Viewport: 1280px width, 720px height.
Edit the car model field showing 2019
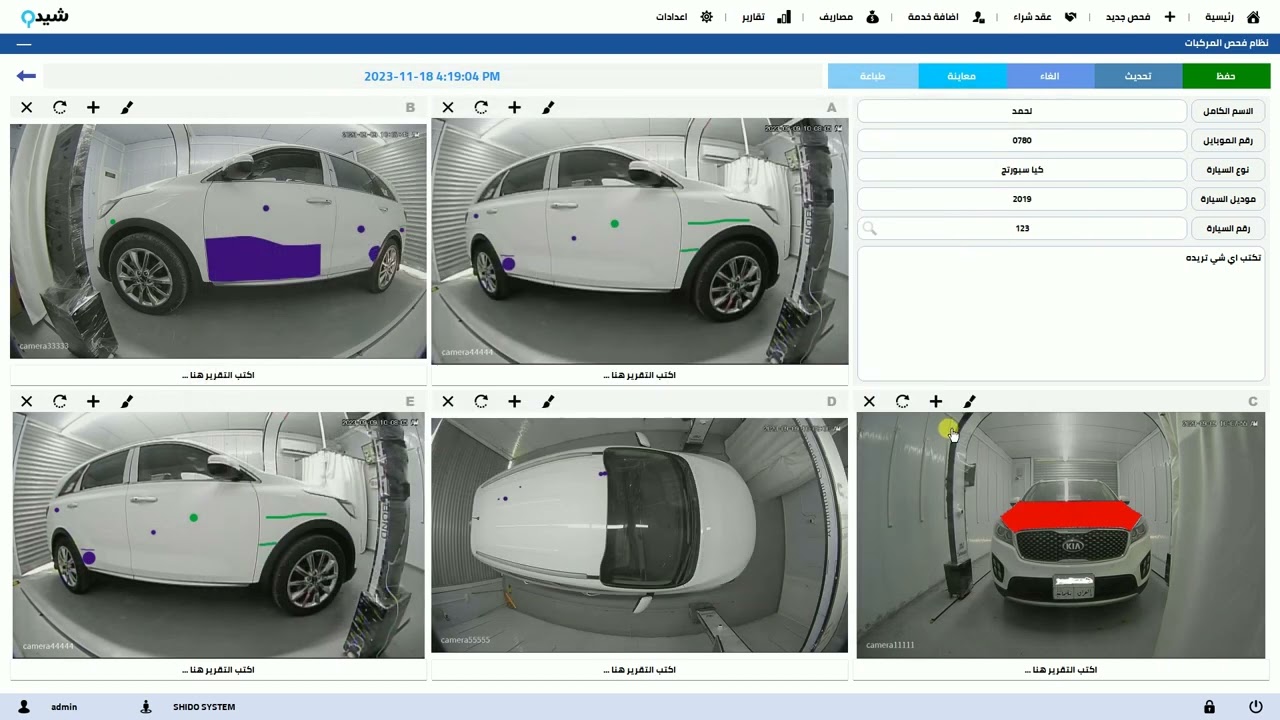1022,199
